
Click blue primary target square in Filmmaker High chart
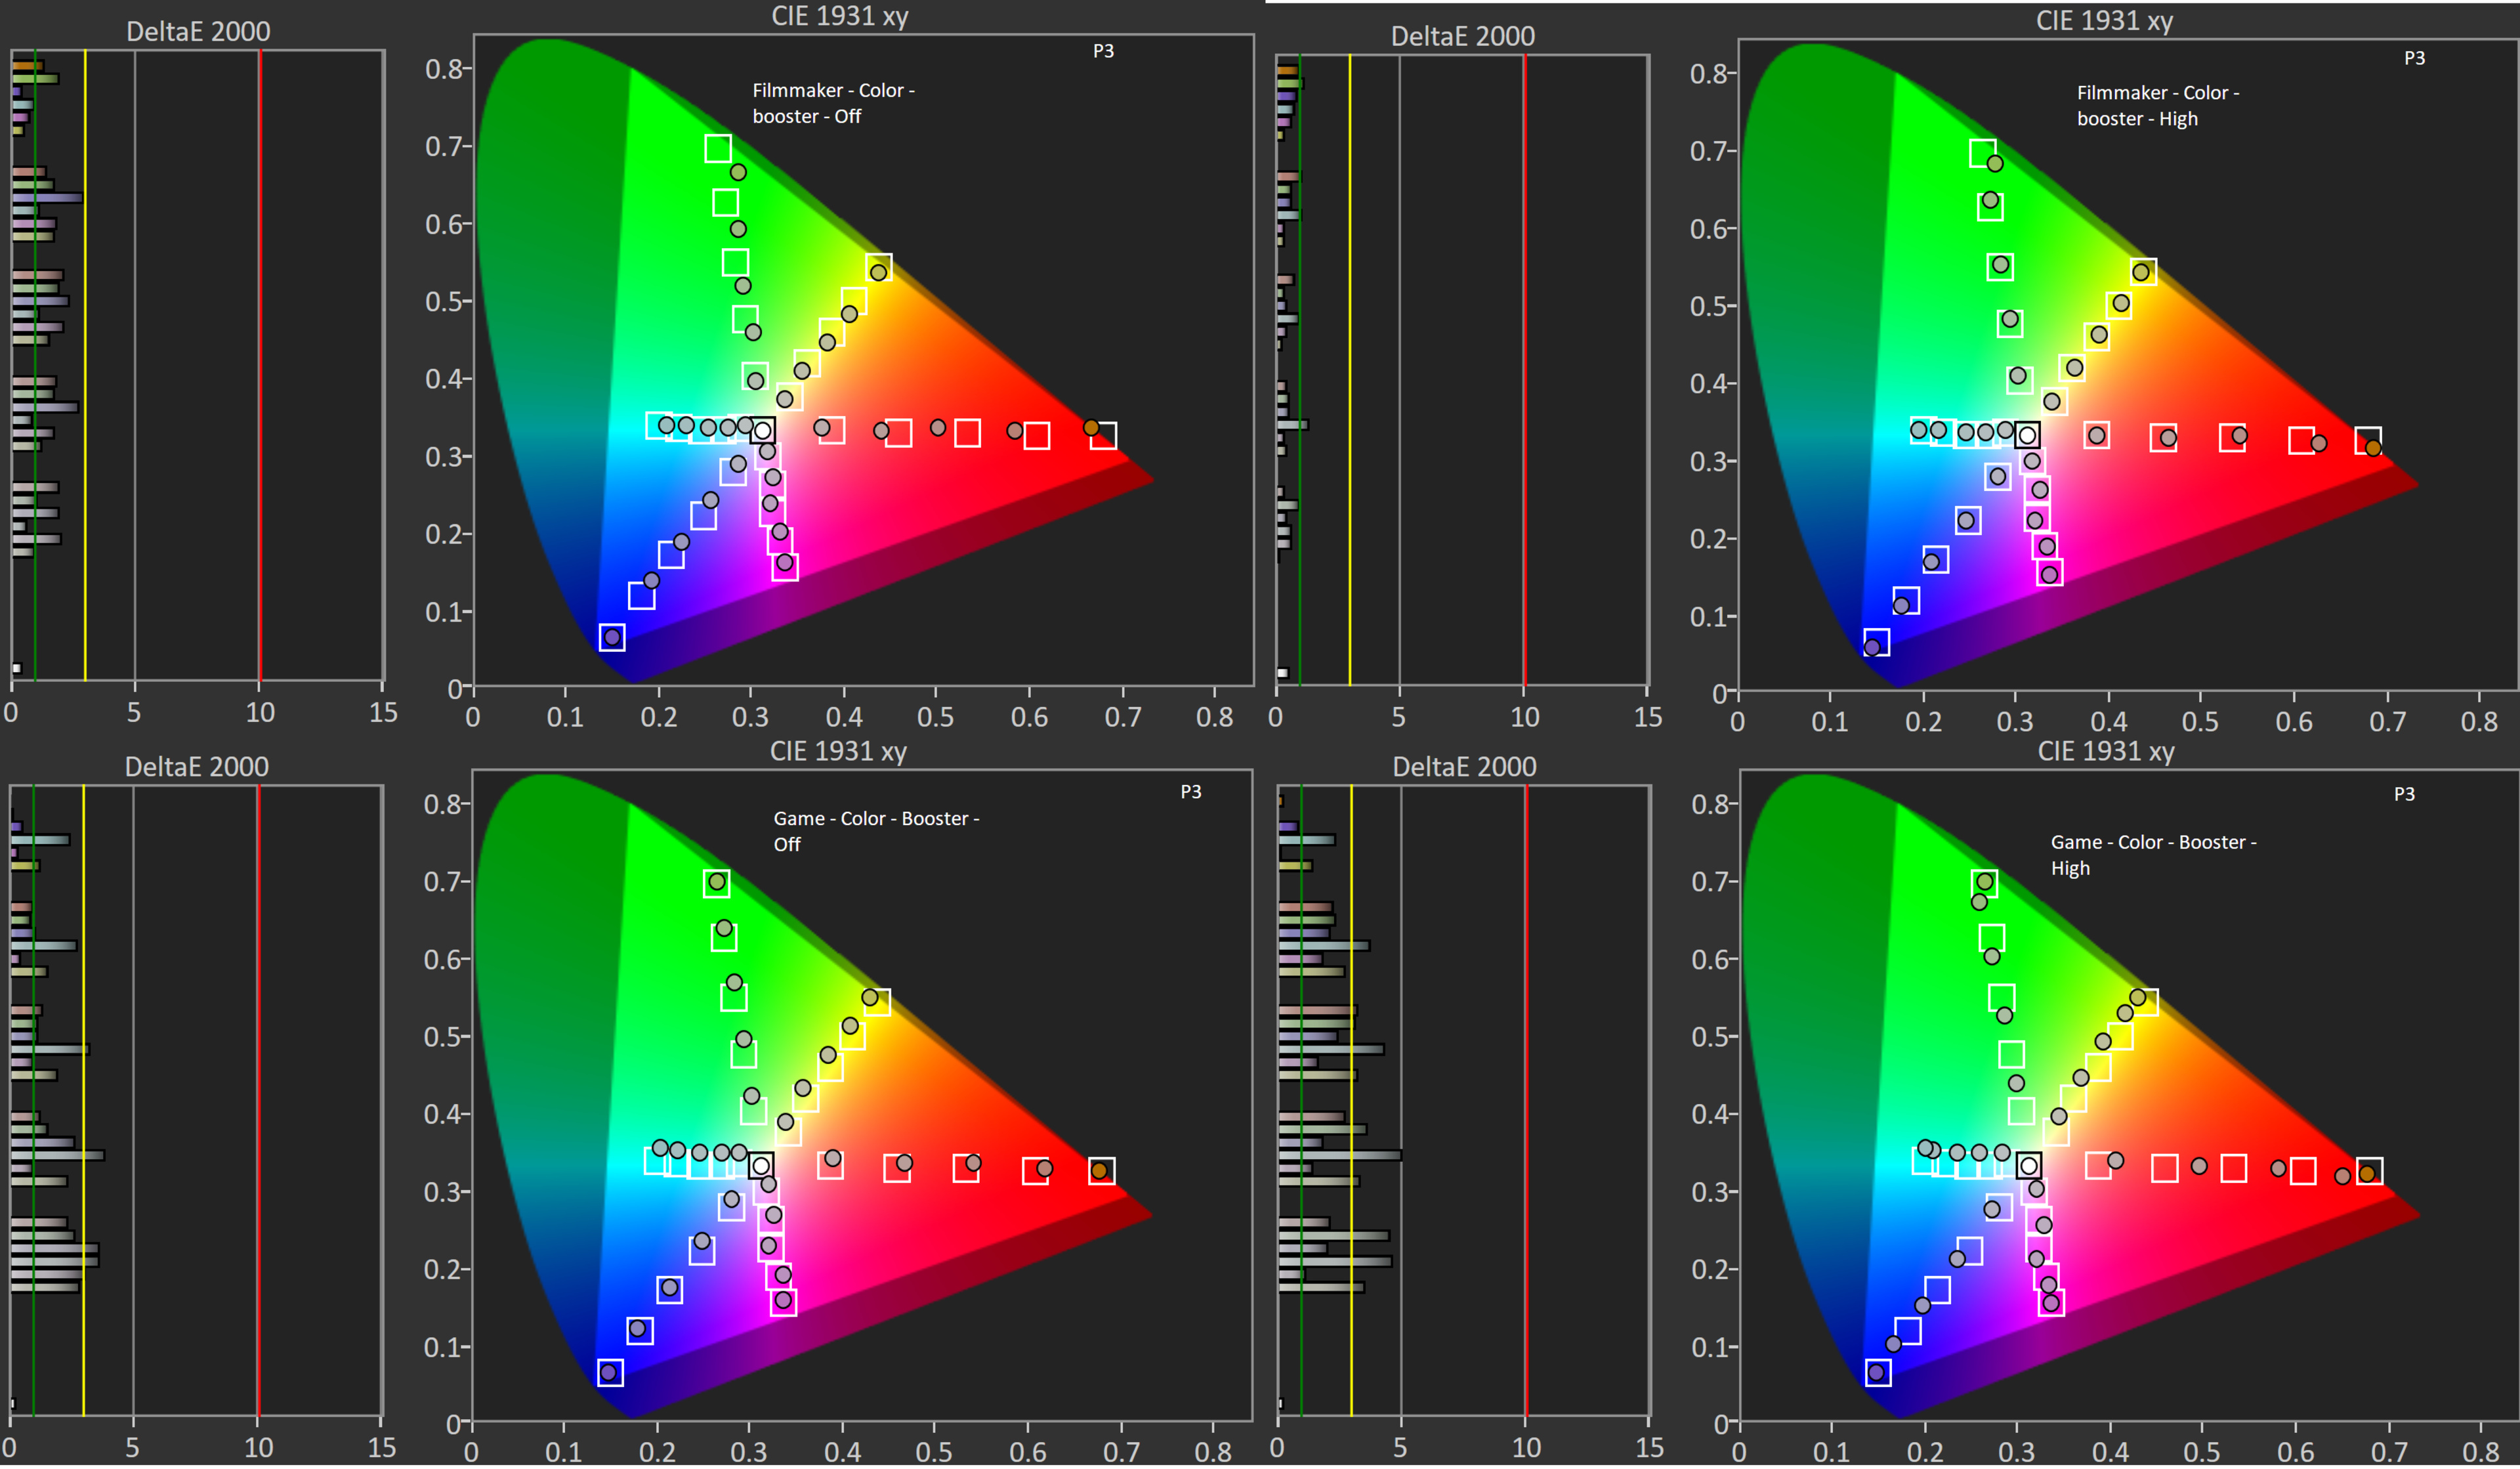[1876, 642]
